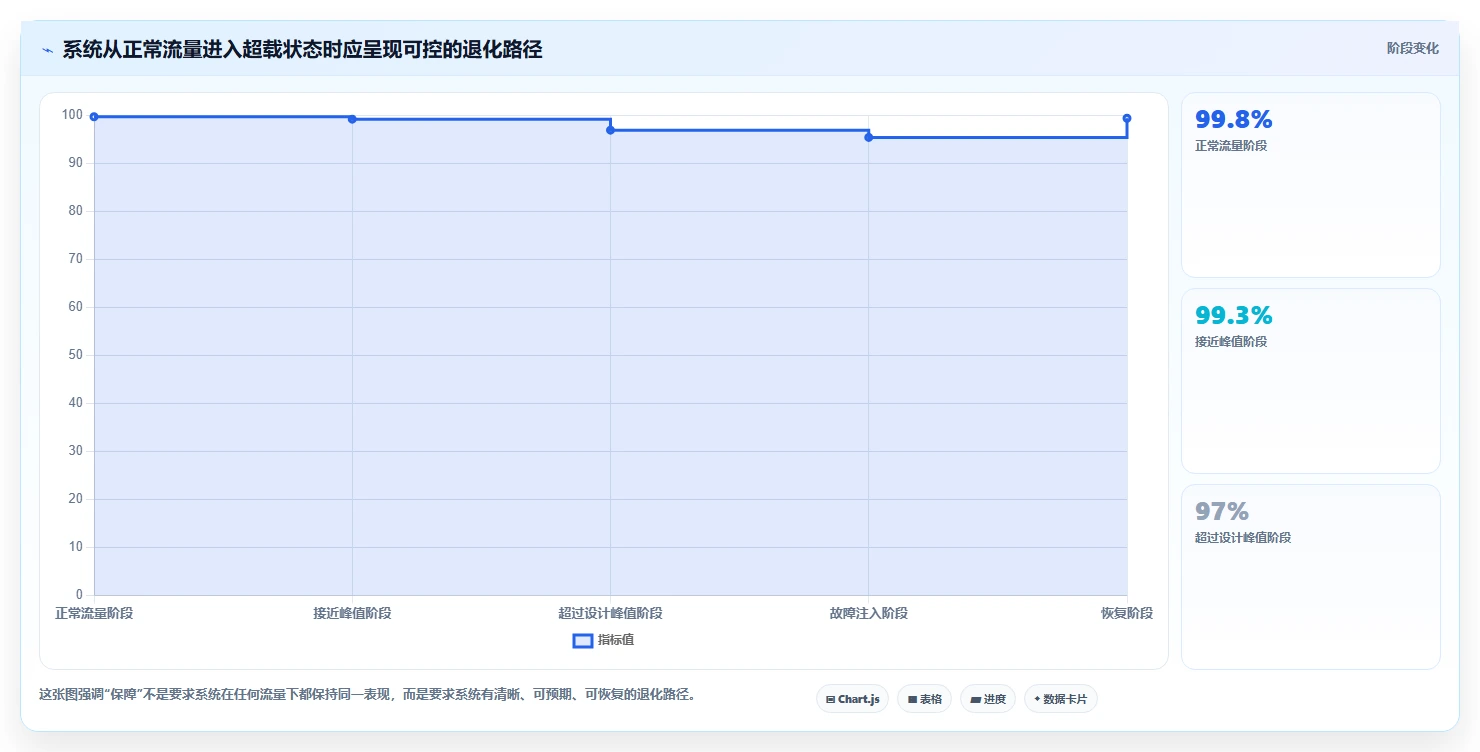Click the data point at 正常流量阶段
Image resolution: width=1480 pixels, height=752 pixels.
[94, 117]
